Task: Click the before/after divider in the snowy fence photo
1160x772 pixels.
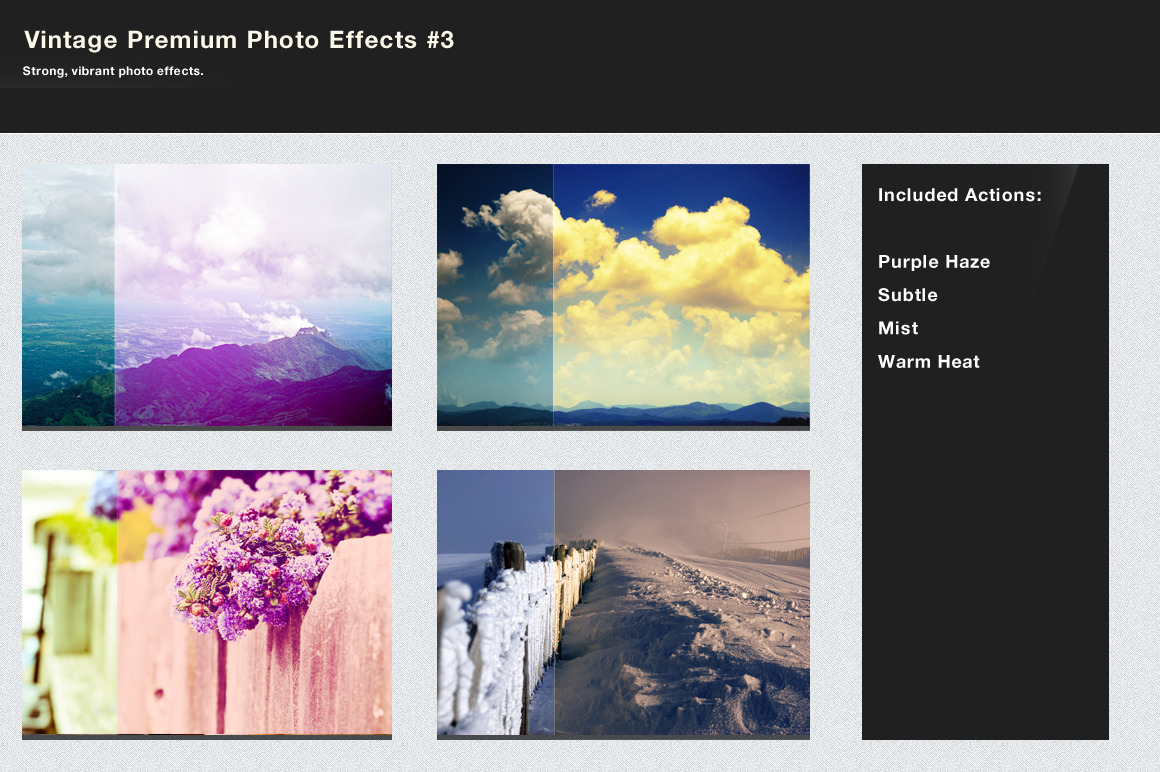Action: click(554, 602)
